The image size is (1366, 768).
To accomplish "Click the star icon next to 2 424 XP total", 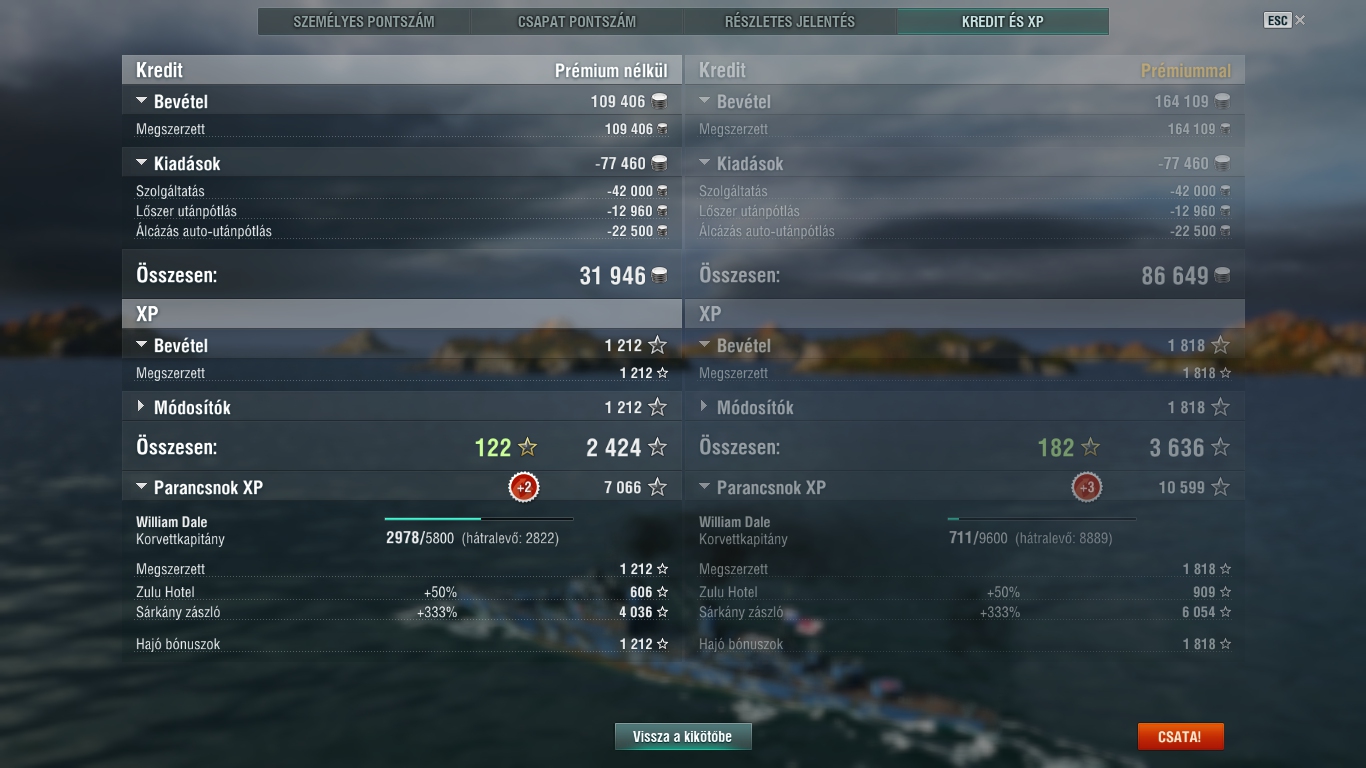I will tap(657, 447).
